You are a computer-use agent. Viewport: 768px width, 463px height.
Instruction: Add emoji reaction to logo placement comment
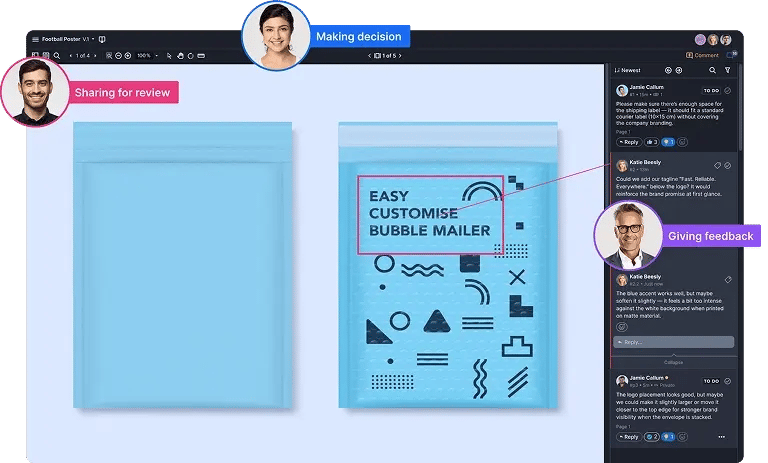682,437
